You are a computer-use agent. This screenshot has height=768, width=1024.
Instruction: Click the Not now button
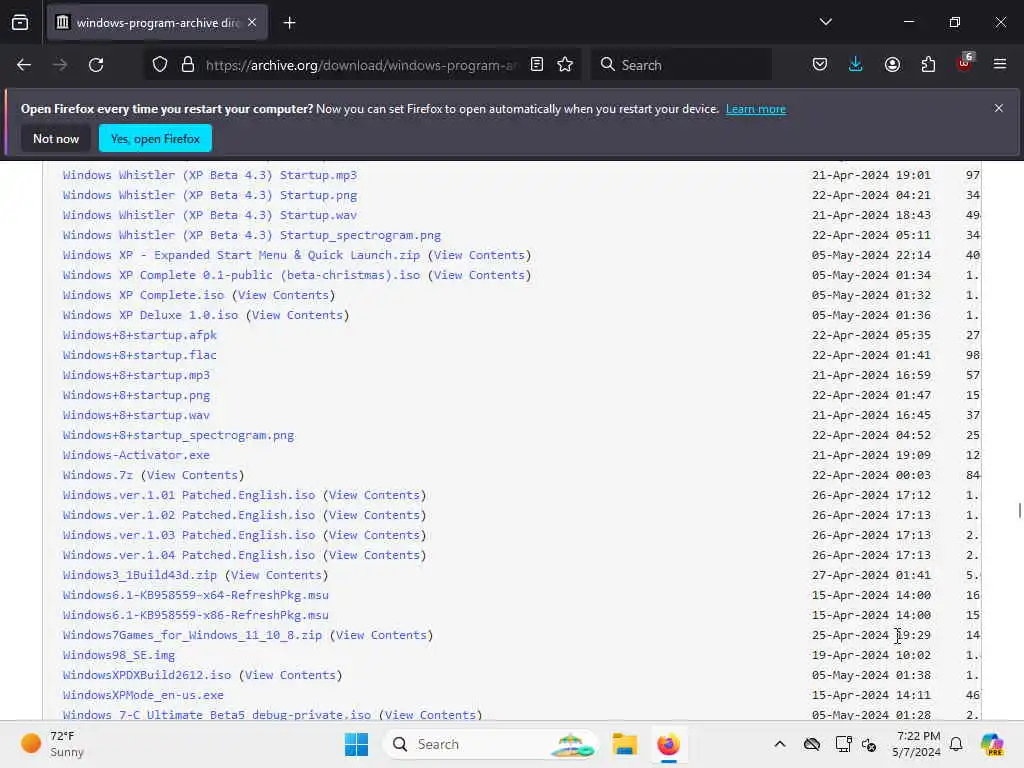(x=56, y=138)
